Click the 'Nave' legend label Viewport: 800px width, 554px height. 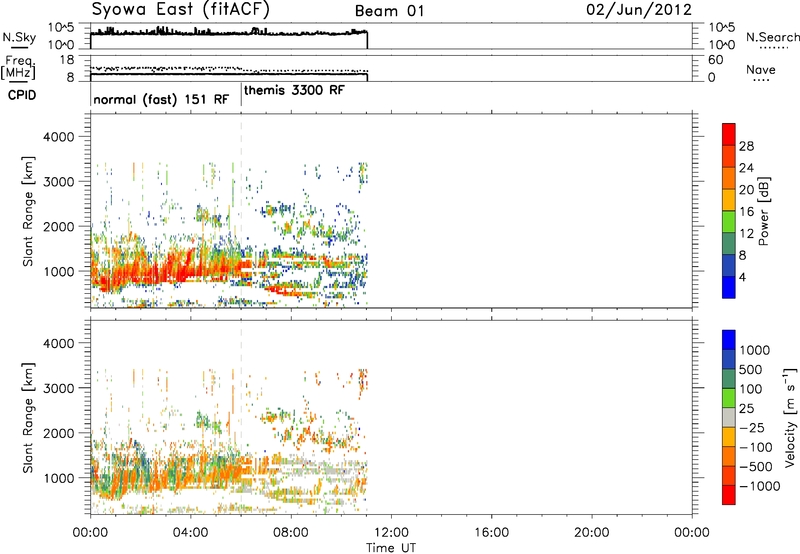(761, 69)
